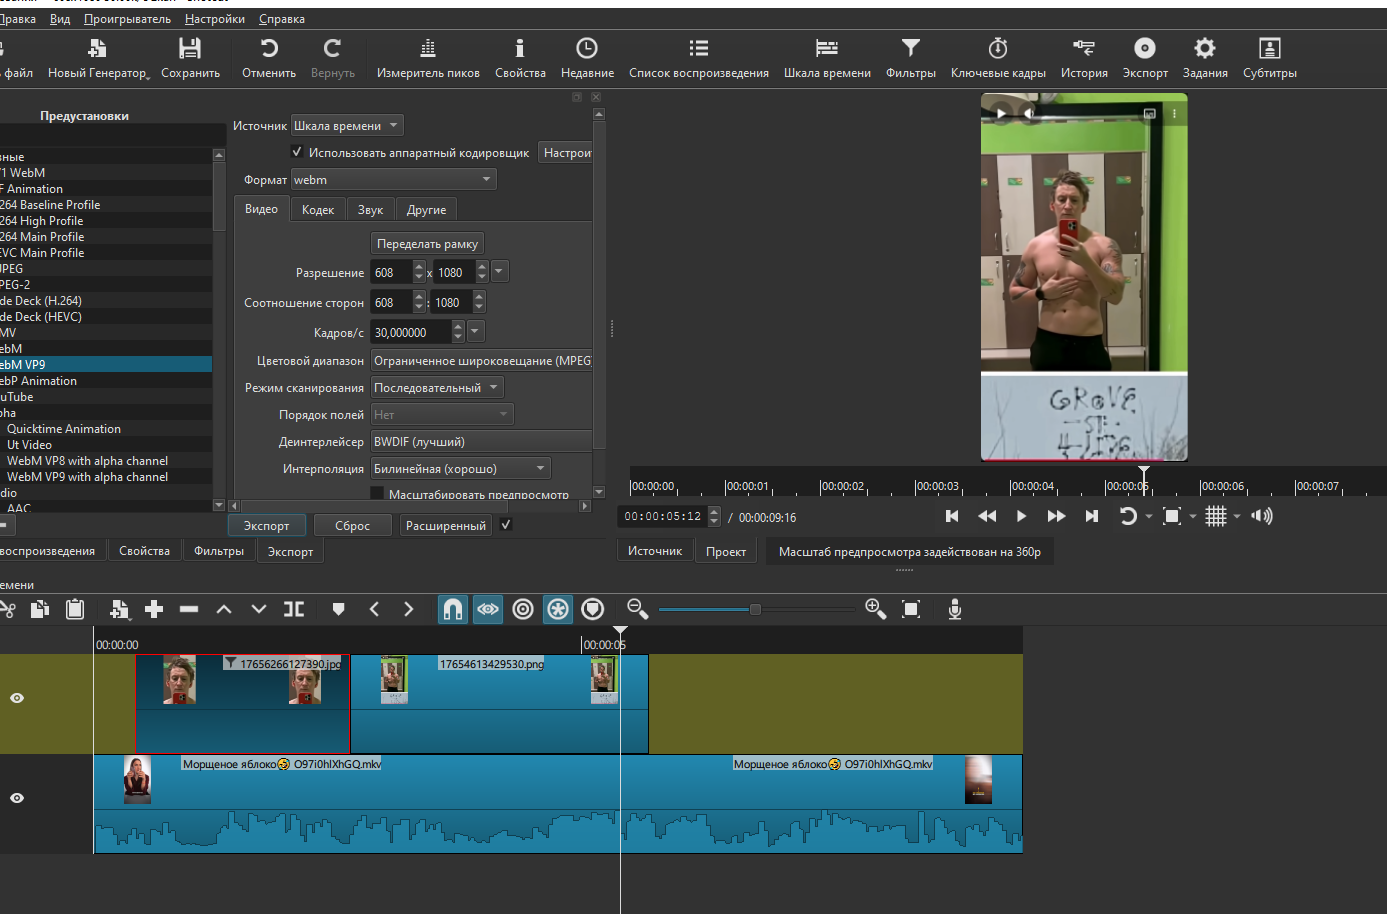Click the timeline zoom slider
The width and height of the screenshot is (1387, 914).
755,609
